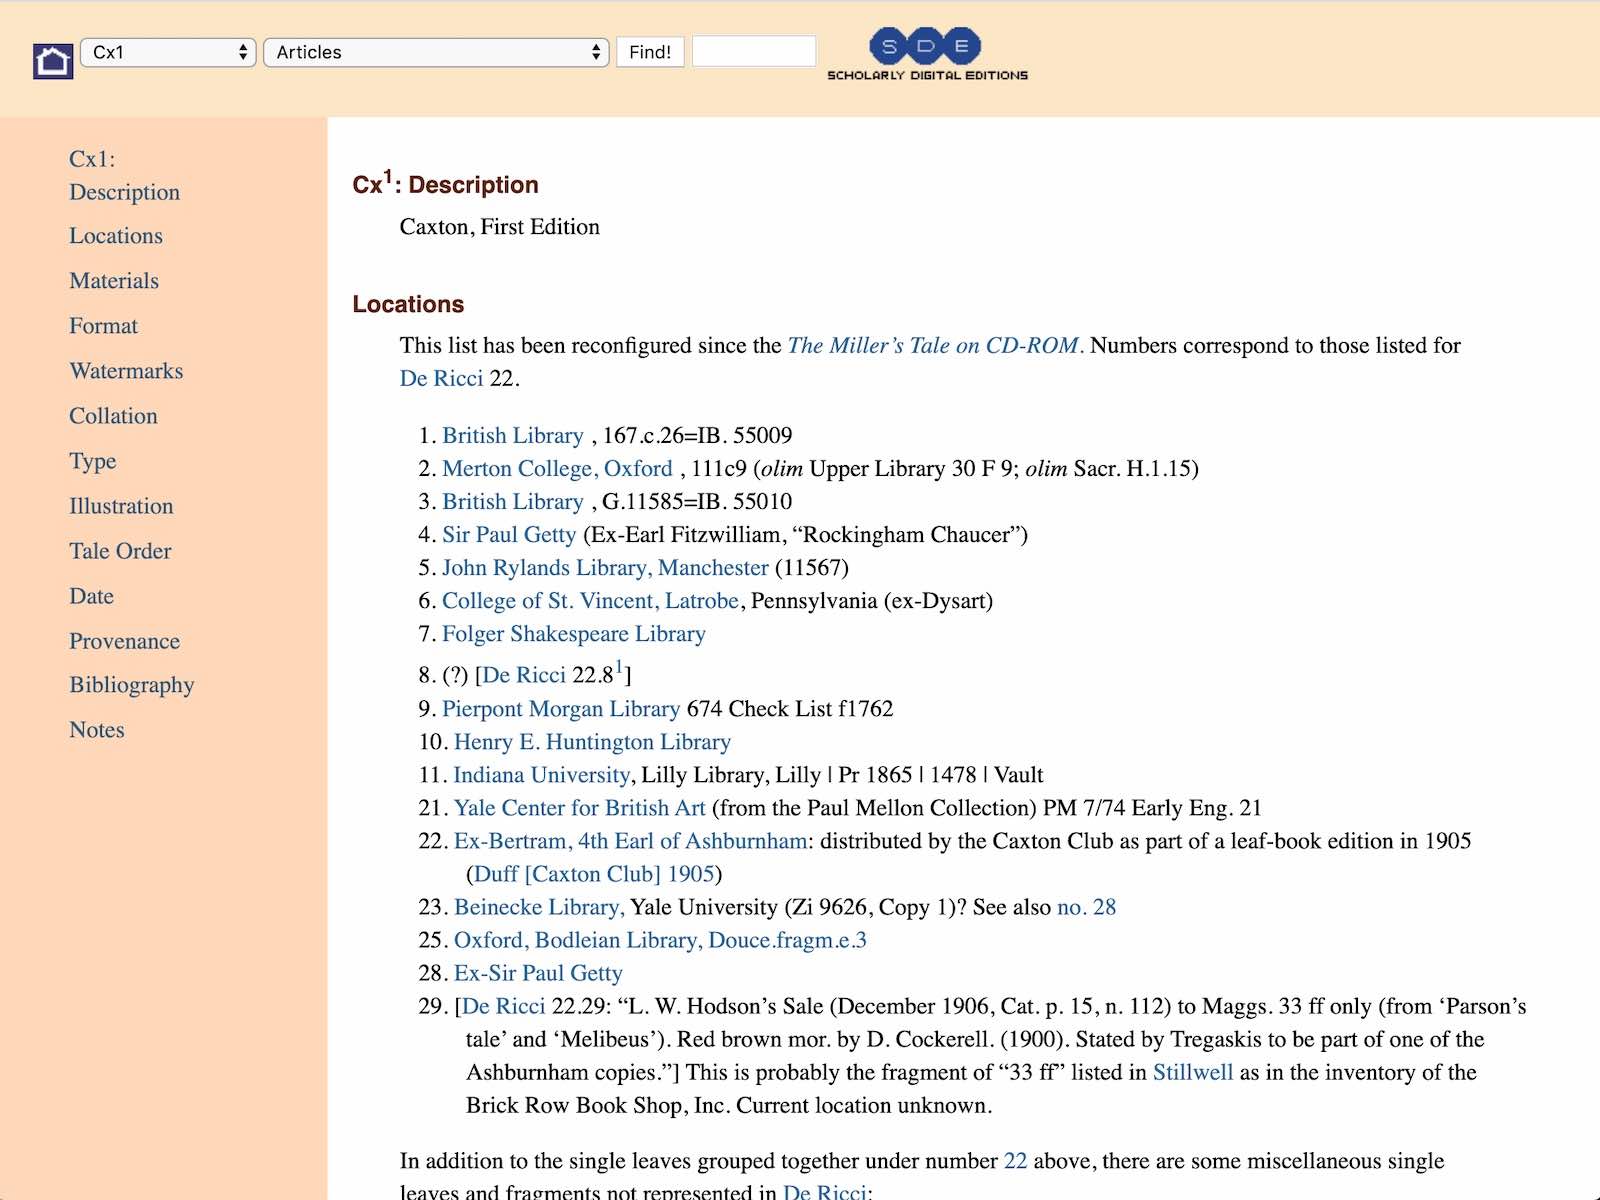Open Pierpont Morgan Library link
This screenshot has width=1600, height=1200.
click(561, 708)
